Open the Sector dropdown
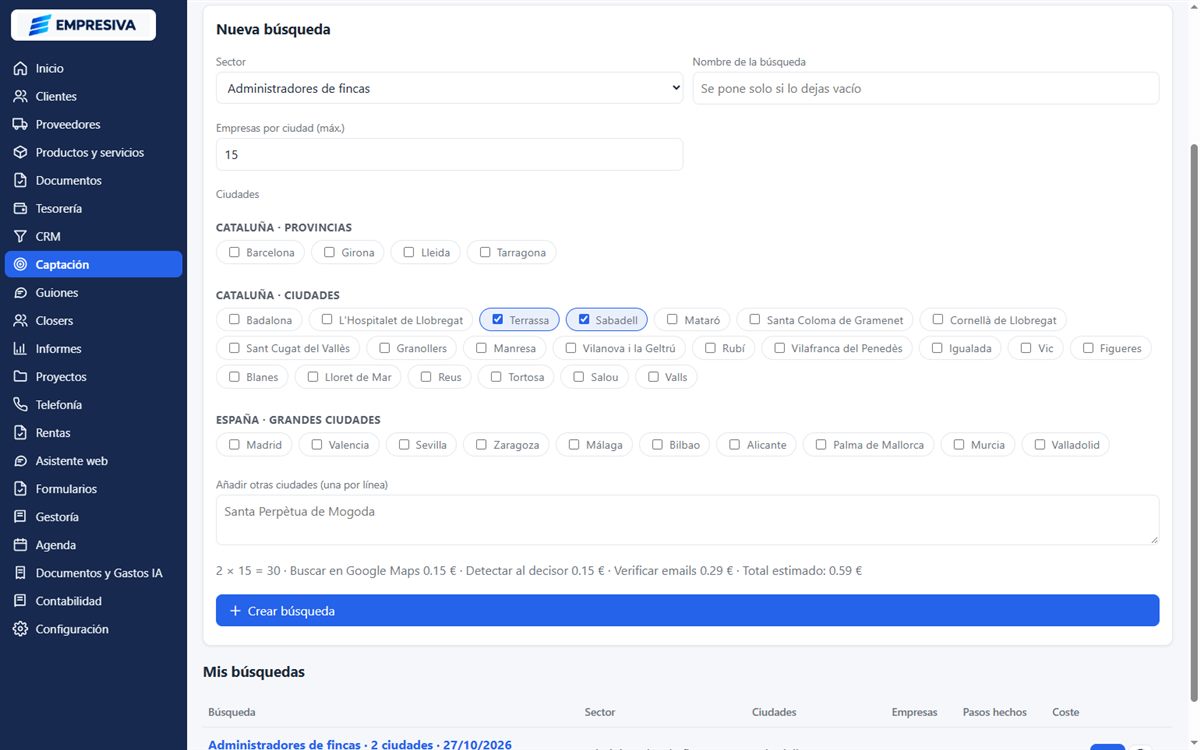 tap(449, 88)
